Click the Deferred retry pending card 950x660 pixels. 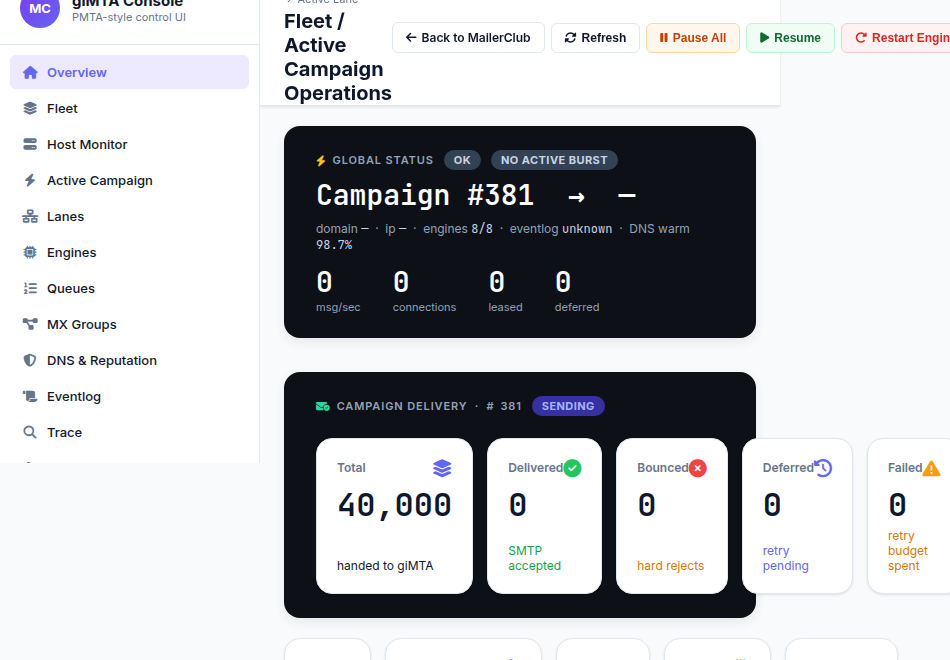(x=797, y=516)
